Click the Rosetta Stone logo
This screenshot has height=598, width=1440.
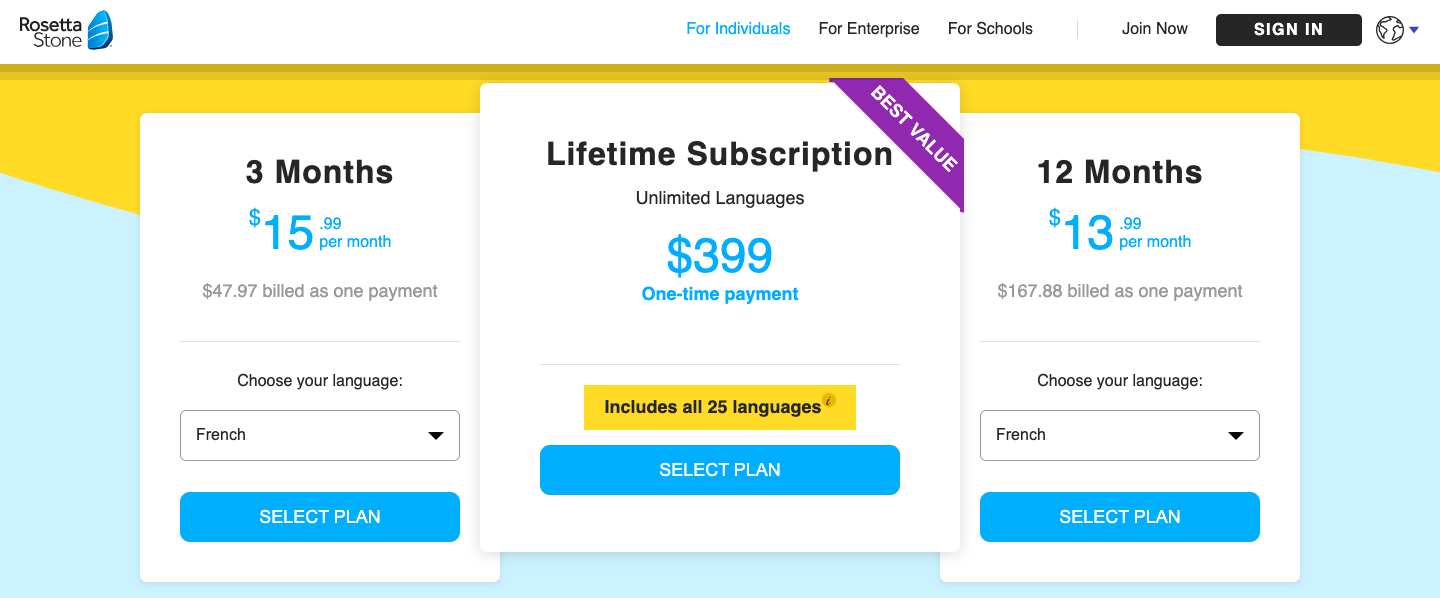click(x=66, y=29)
